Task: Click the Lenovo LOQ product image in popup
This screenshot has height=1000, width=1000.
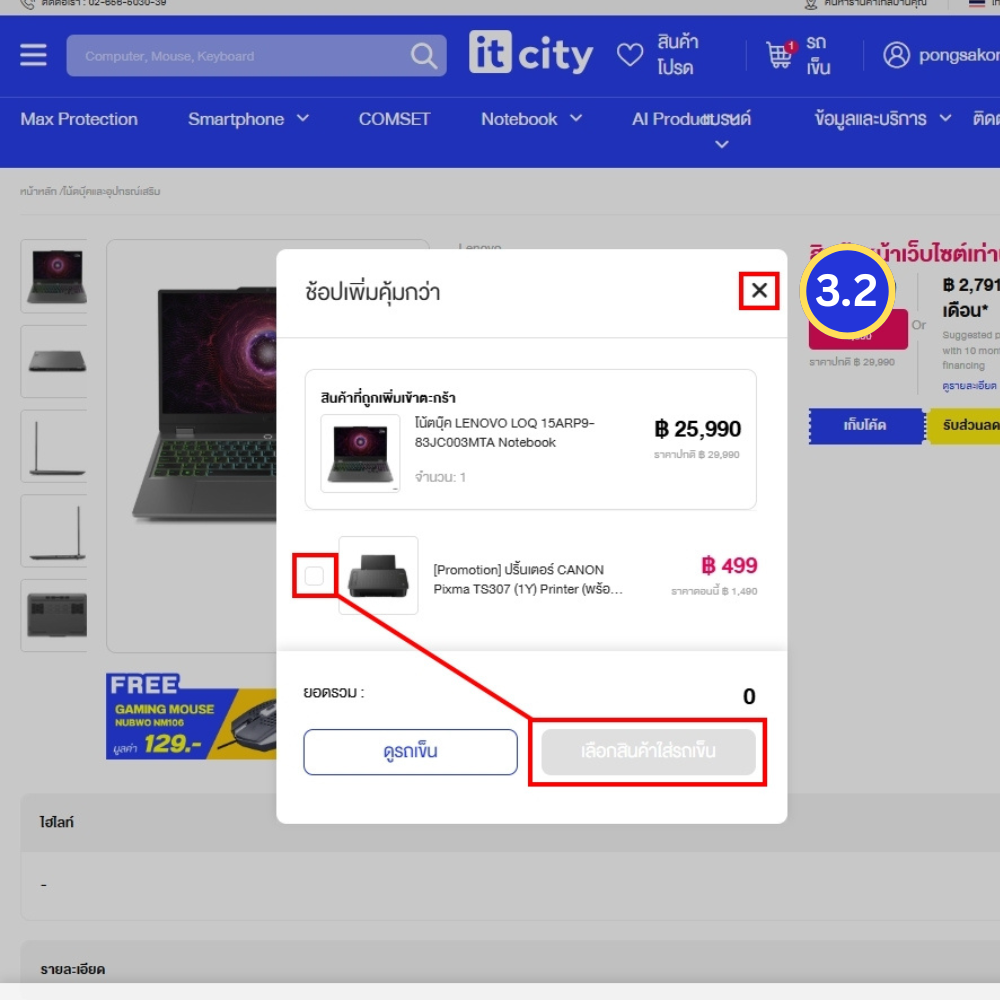Action: (x=360, y=453)
